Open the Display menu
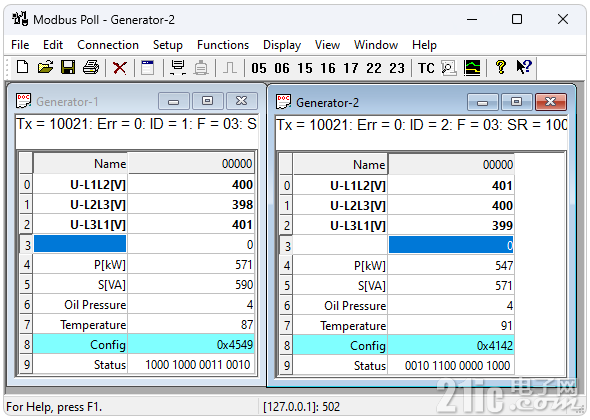Viewport: 590px width, 420px height. click(282, 45)
